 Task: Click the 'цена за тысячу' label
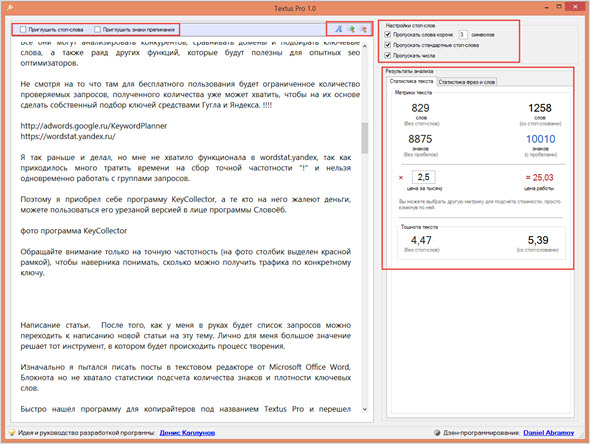point(424,188)
